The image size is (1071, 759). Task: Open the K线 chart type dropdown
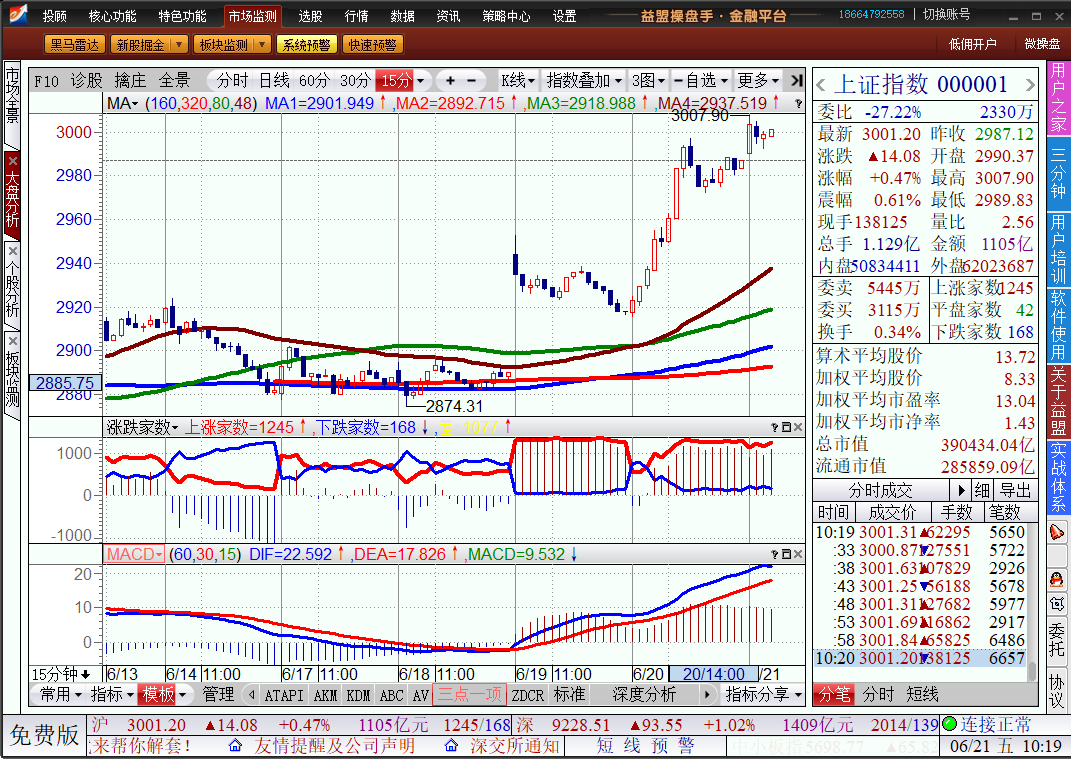coord(518,81)
